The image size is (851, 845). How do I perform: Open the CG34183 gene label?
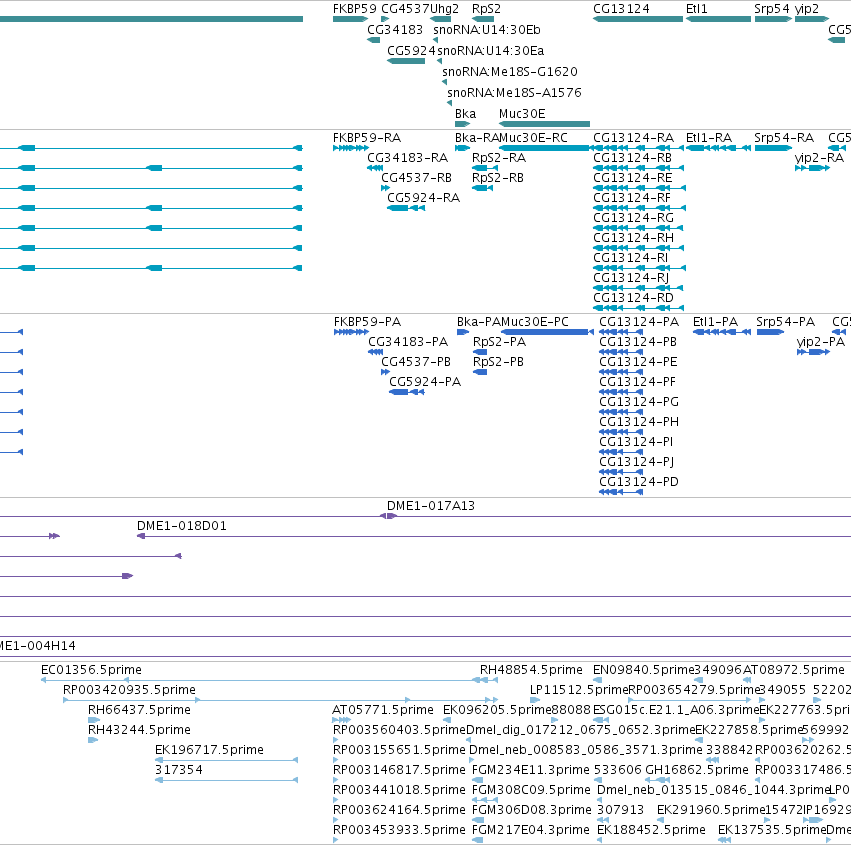click(x=395, y=30)
